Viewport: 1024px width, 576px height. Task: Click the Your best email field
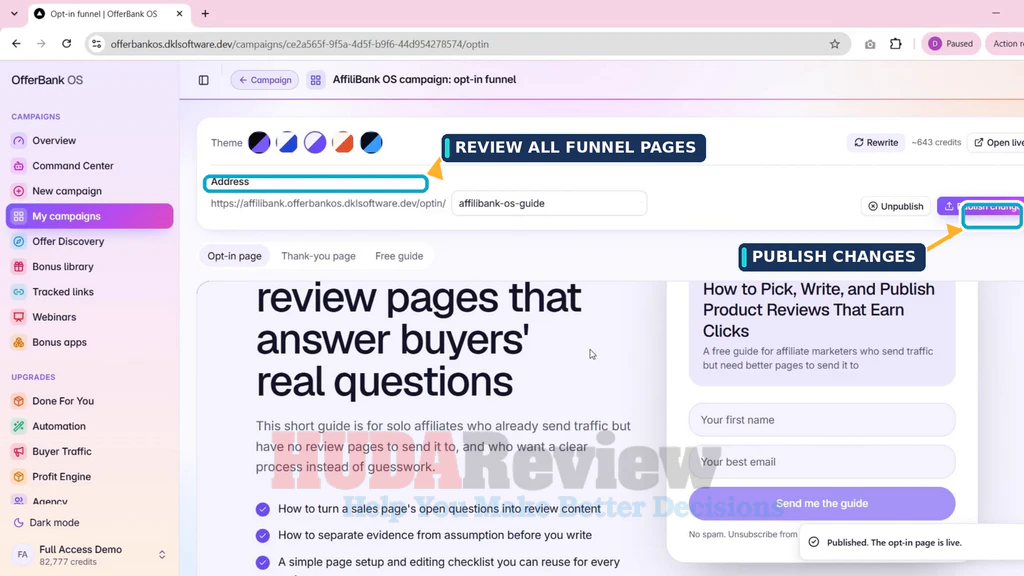coord(822,462)
